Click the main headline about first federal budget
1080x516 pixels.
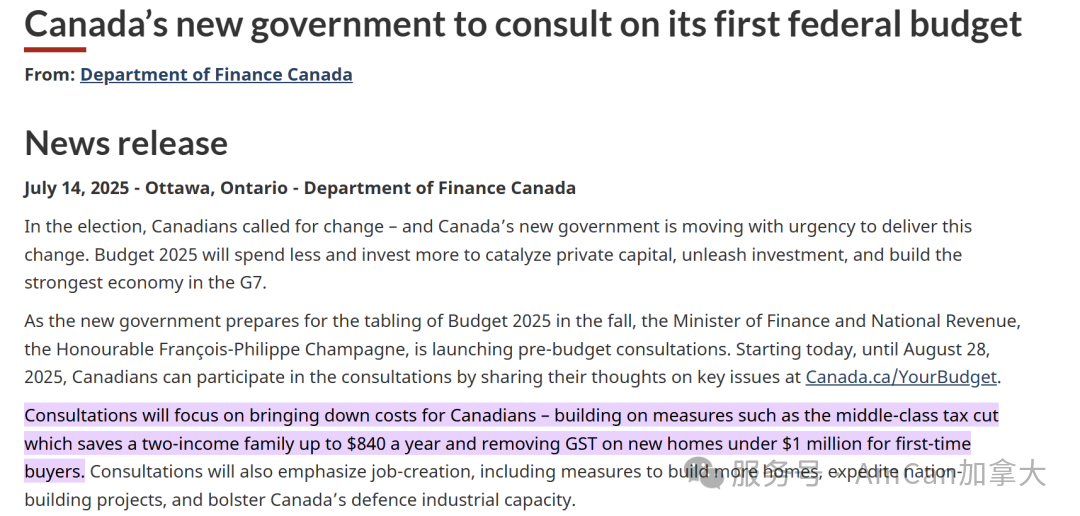pos(523,25)
